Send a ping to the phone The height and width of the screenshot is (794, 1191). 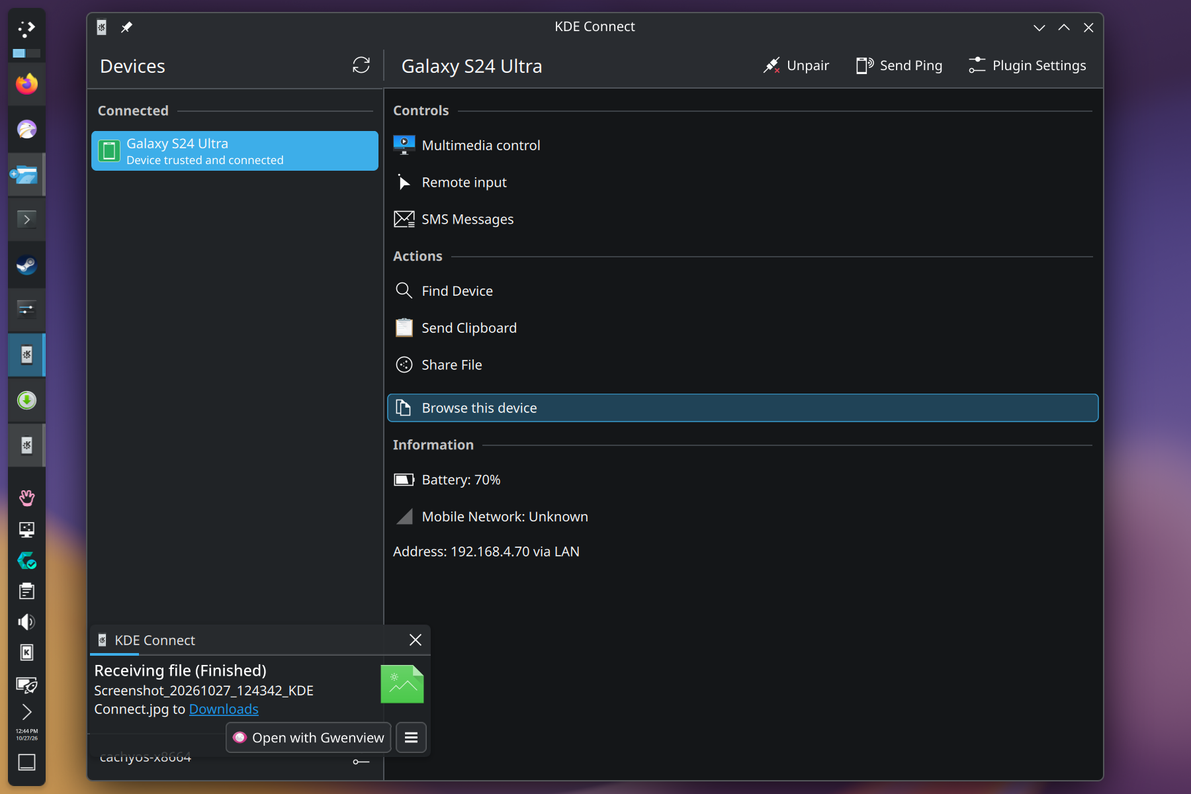pos(899,65)
